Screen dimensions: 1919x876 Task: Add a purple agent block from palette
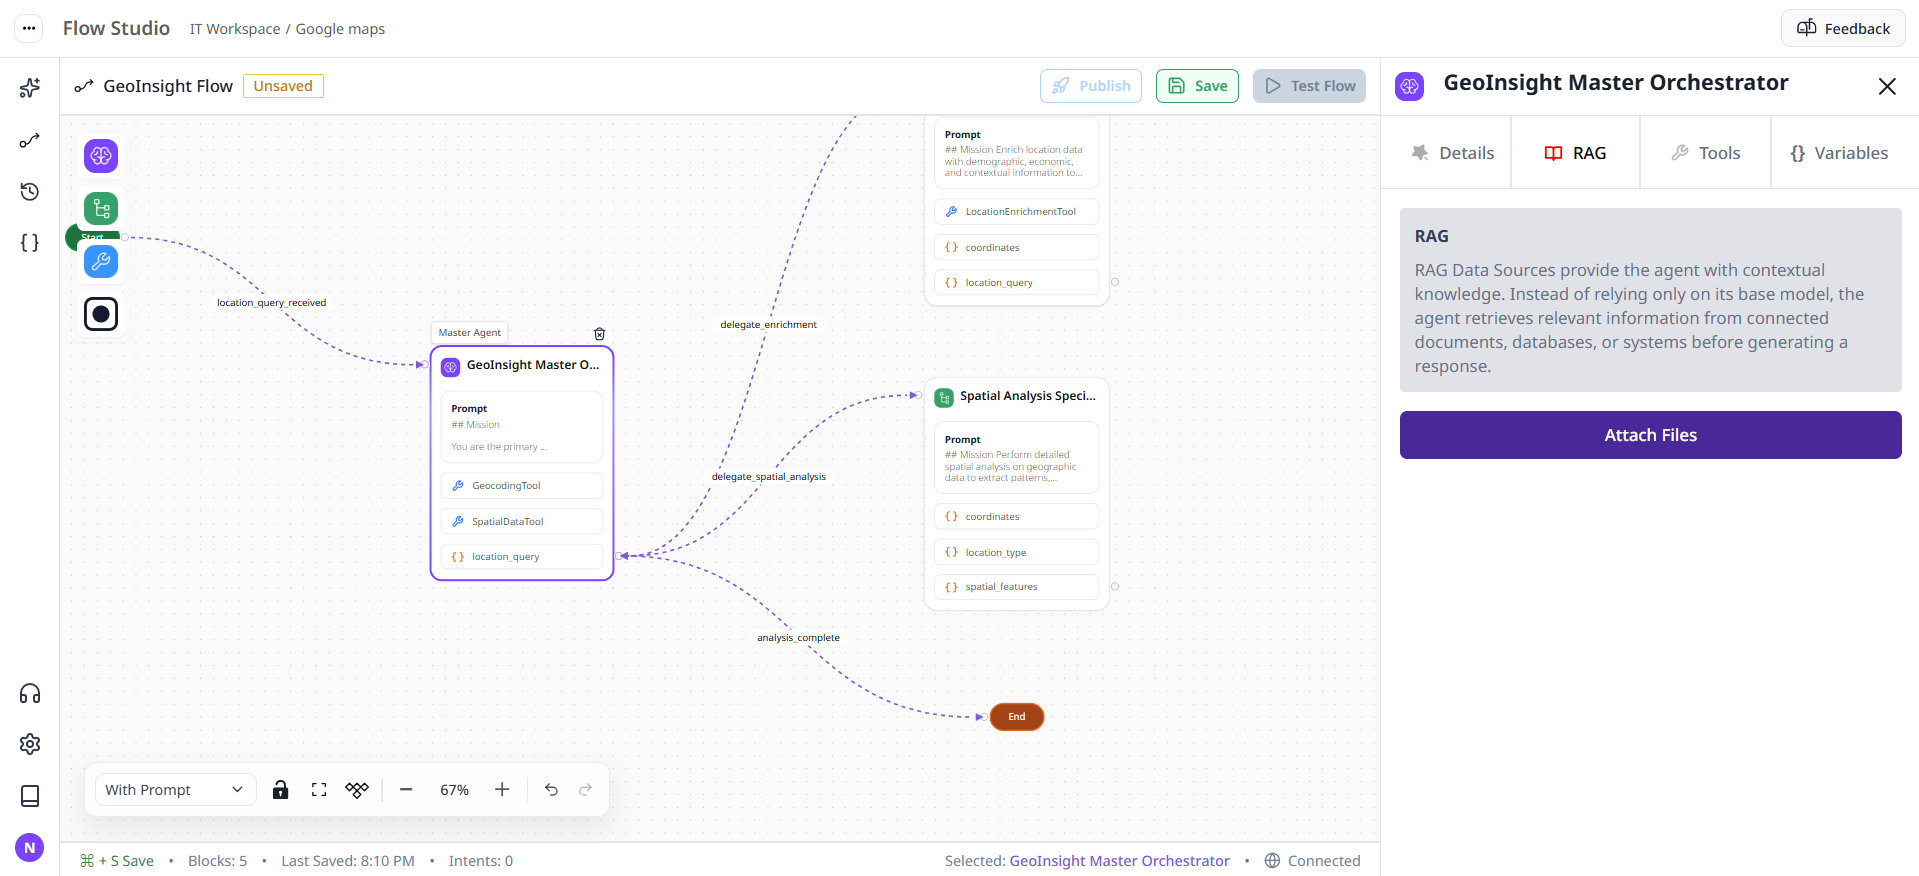pyautogui.click(x=101, y=156)
